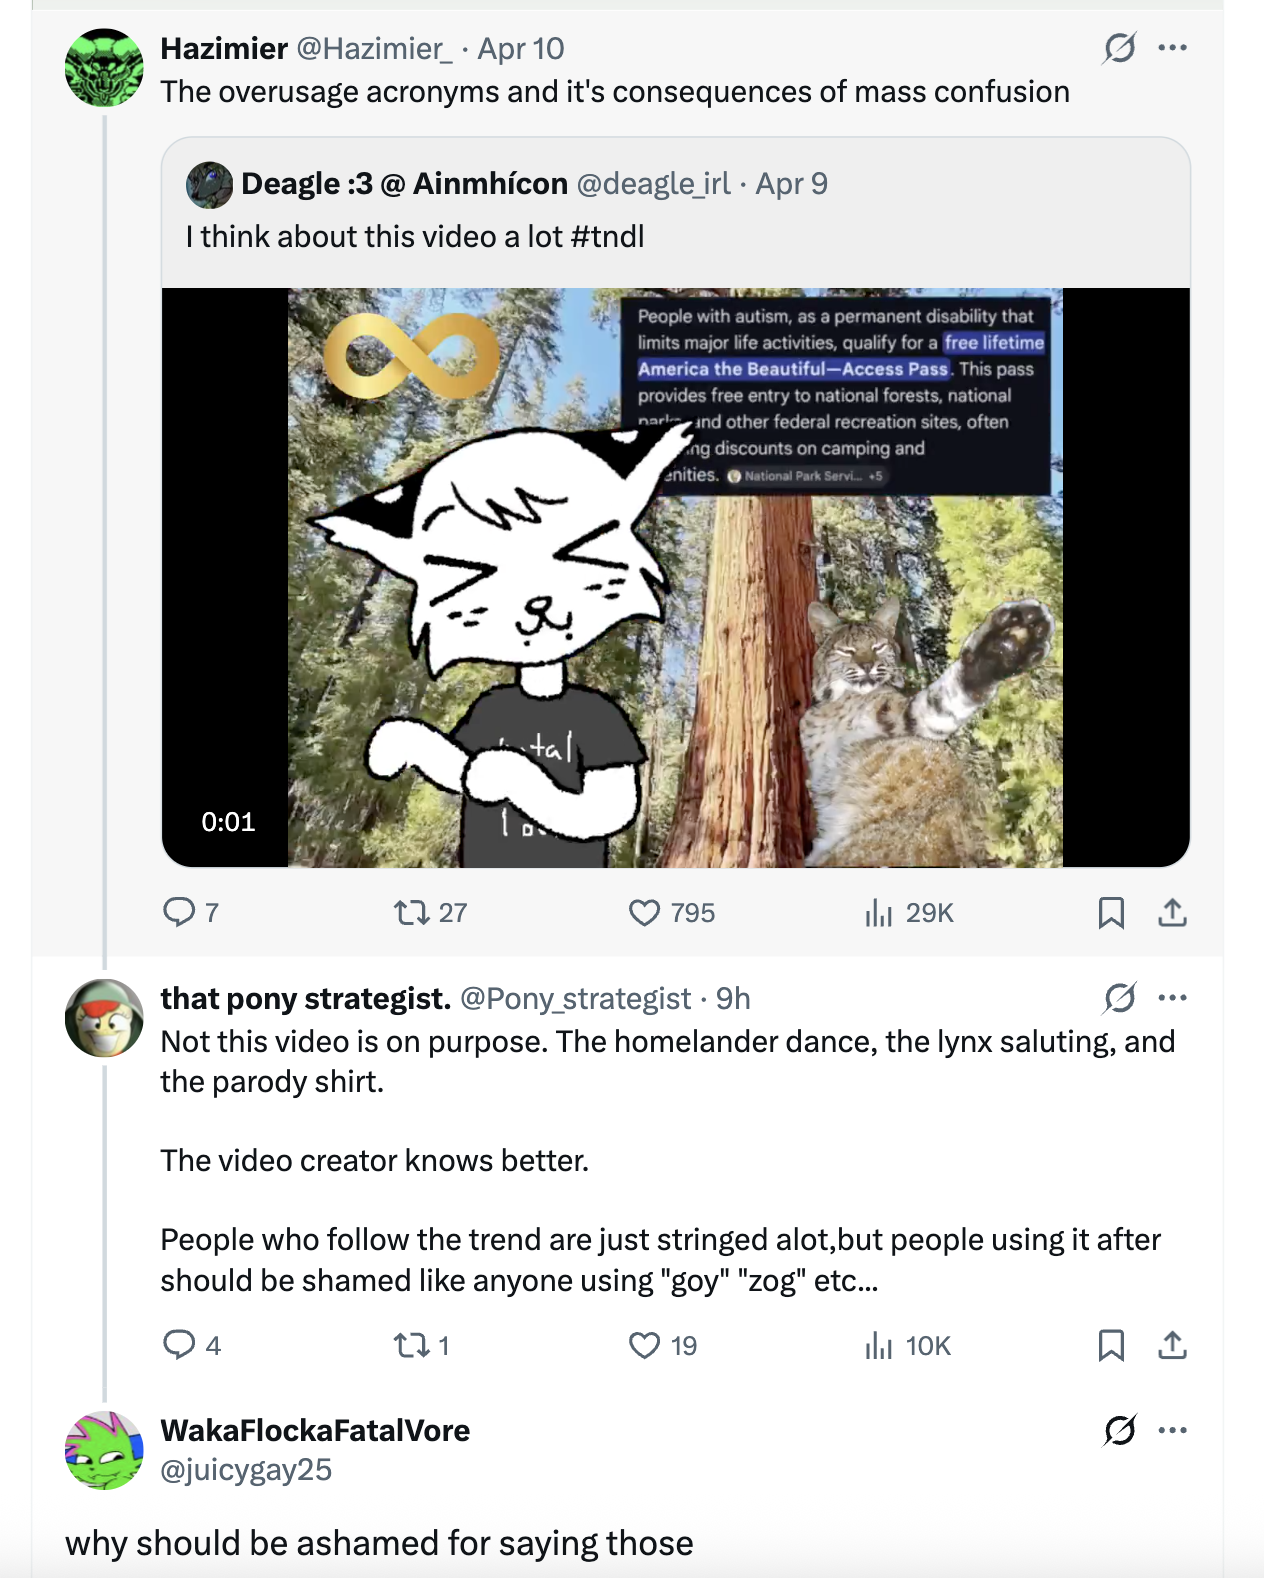Share Hazimier's post

pyautogui.click(x=1172, y=912)
